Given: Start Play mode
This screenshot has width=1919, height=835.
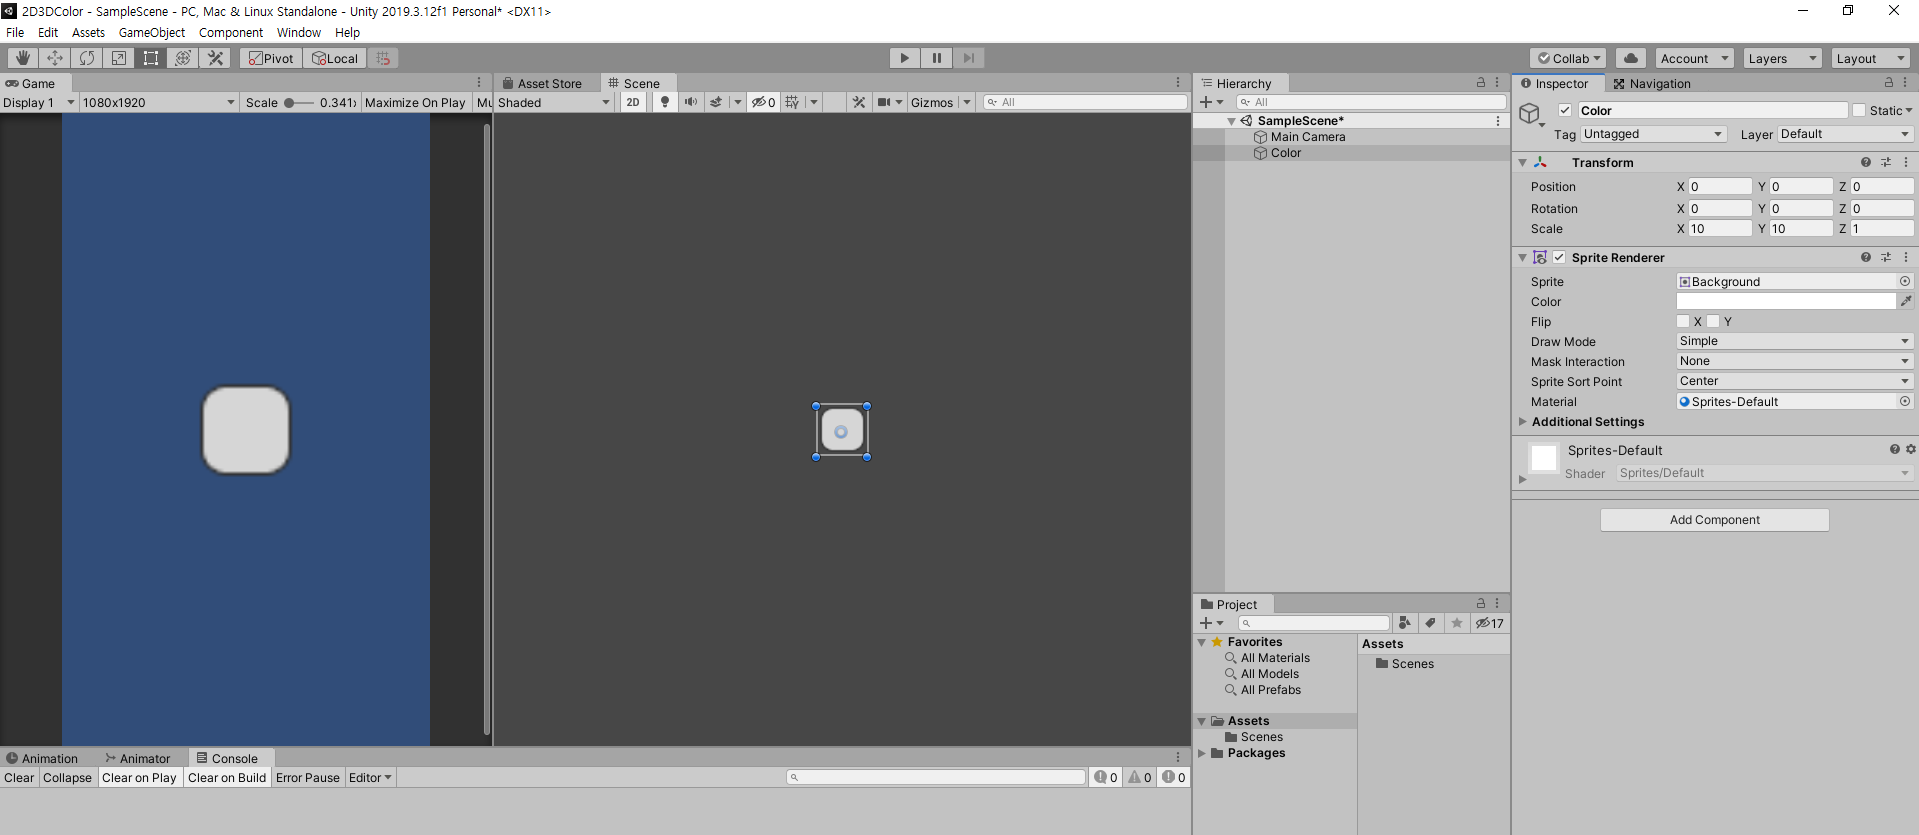Looking at the screenshot, I should (904, 58).
